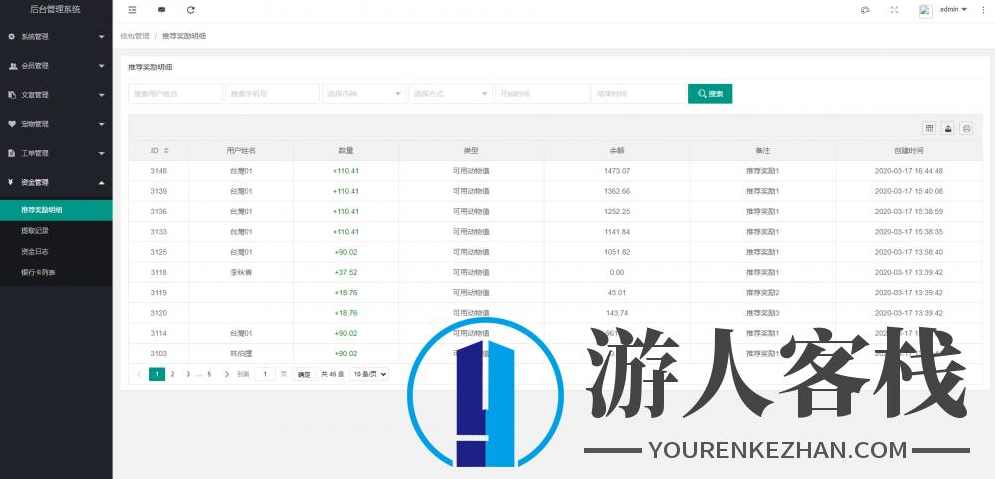Click the ID cell 3125
This screenshot has width=995, height=479.
coord(159,252)
